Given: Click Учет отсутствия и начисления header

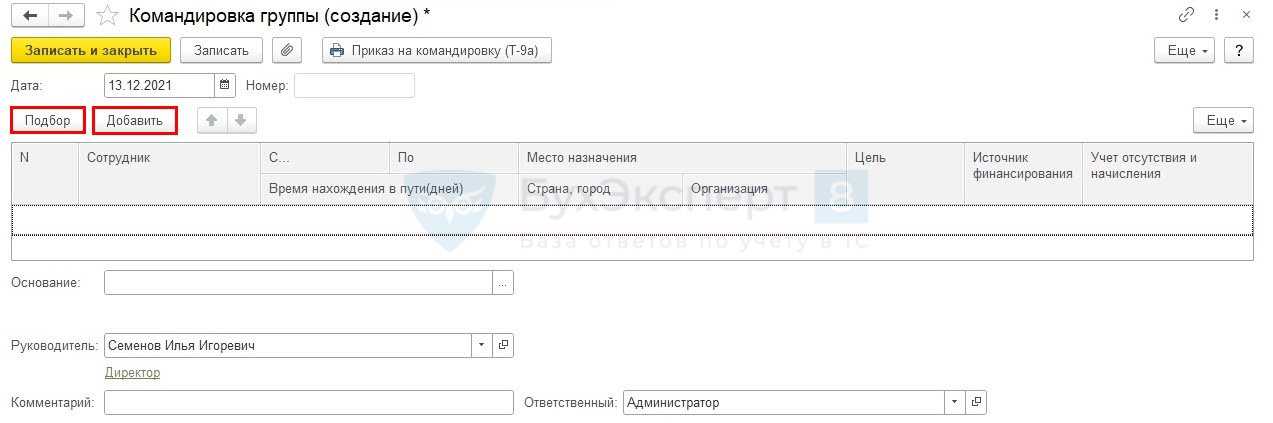Looking at the screenshot, I should click(x=1168, y=173).
